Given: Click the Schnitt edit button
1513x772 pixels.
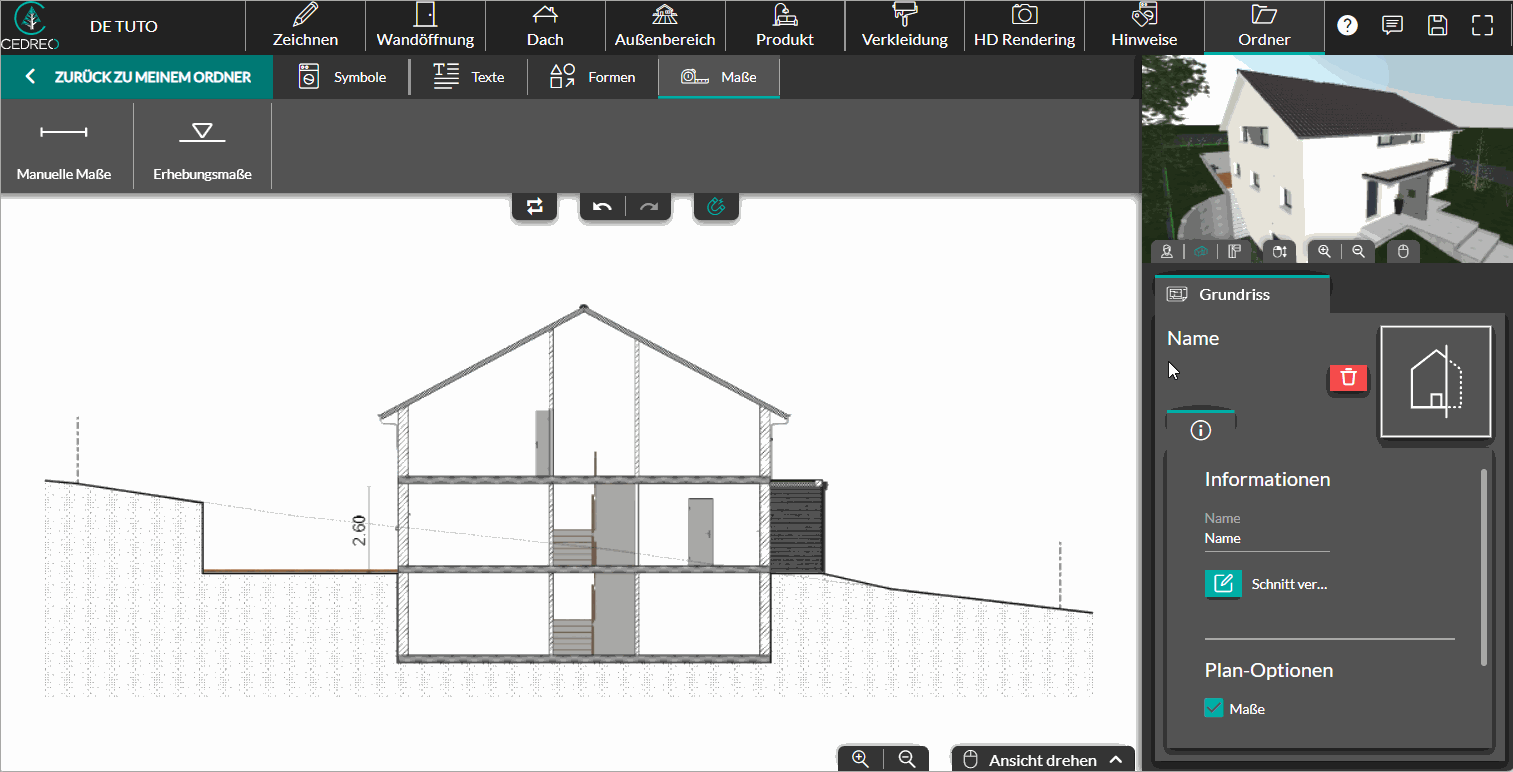Looking at the screenshot, I should pyautogui.click(x=1222, y=583).
